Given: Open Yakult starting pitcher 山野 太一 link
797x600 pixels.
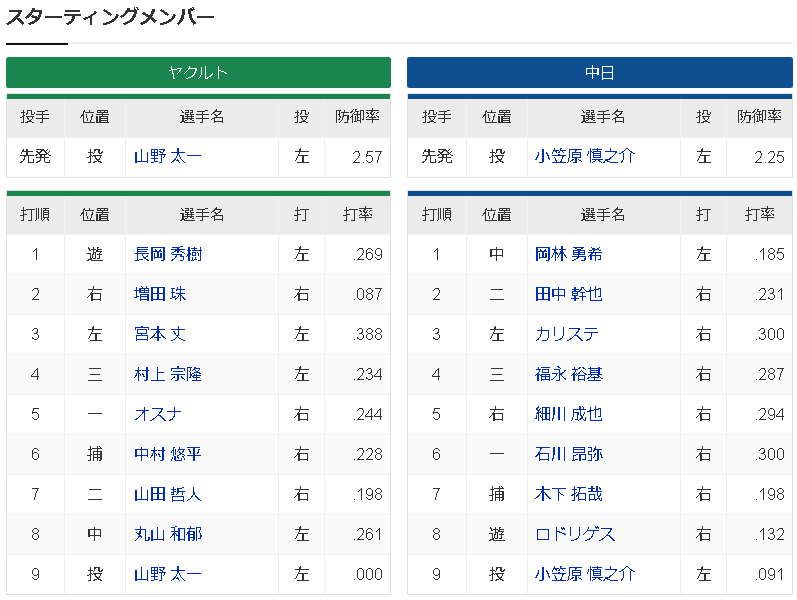Looking at the screenshot, I should pos(168,156).
